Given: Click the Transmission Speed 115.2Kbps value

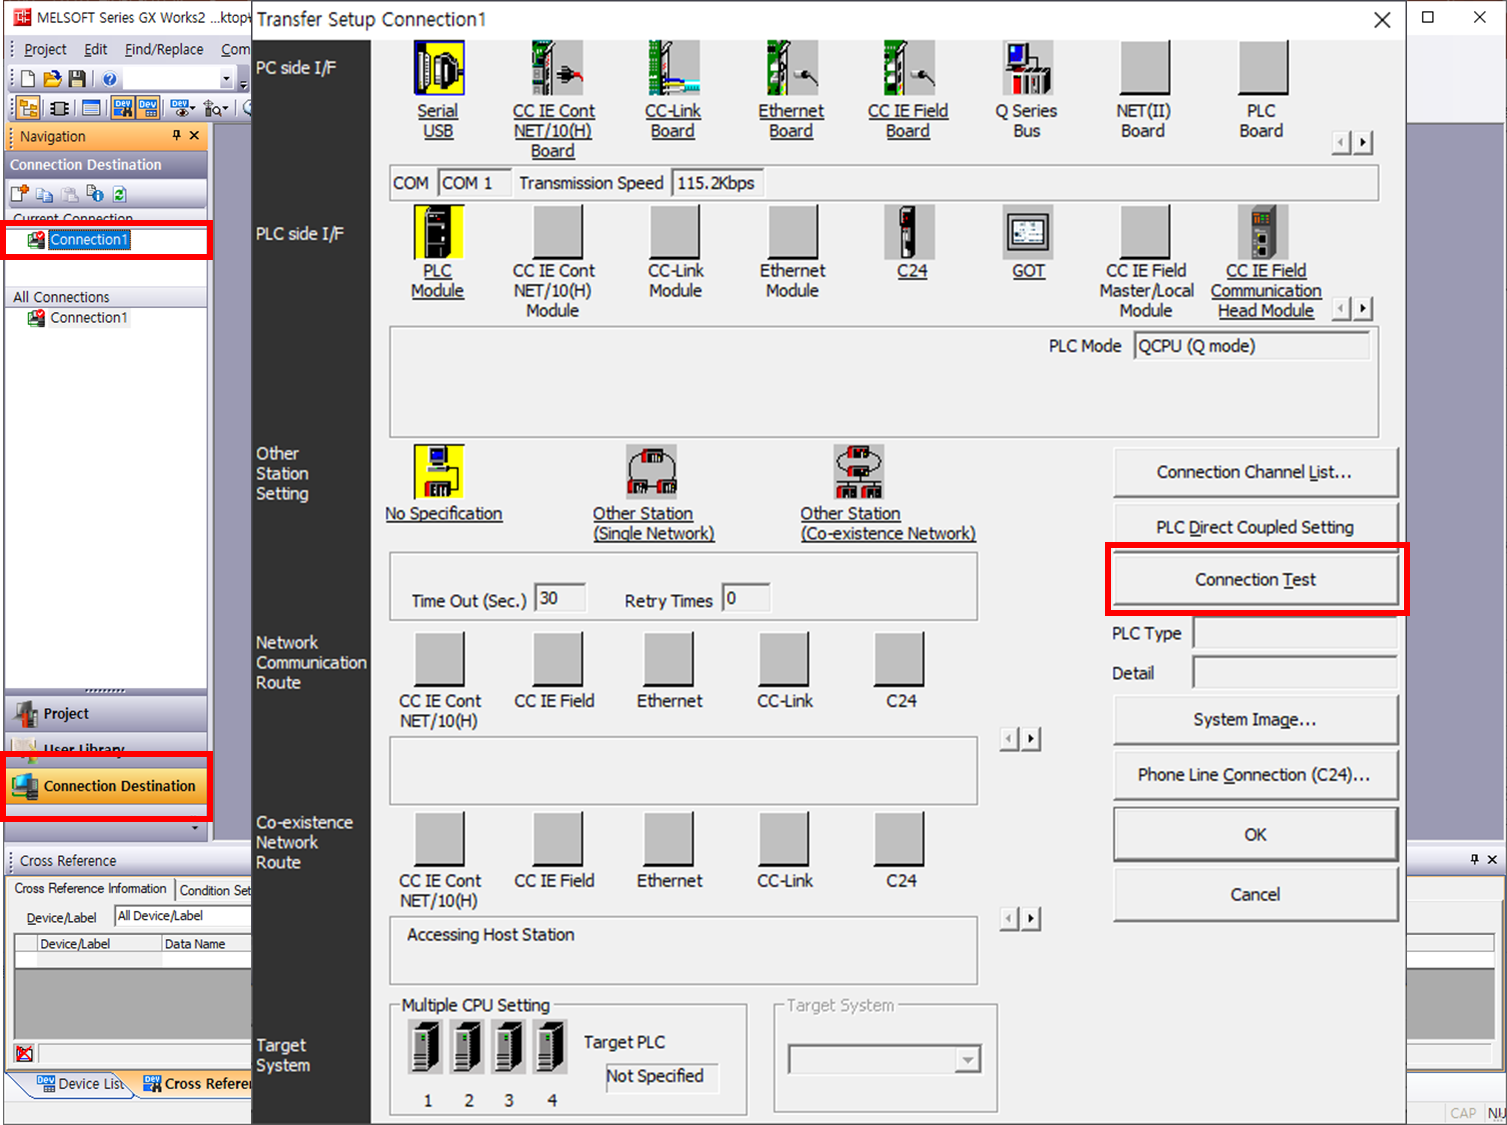Looking at the screenshot, I should pos(717,183).
